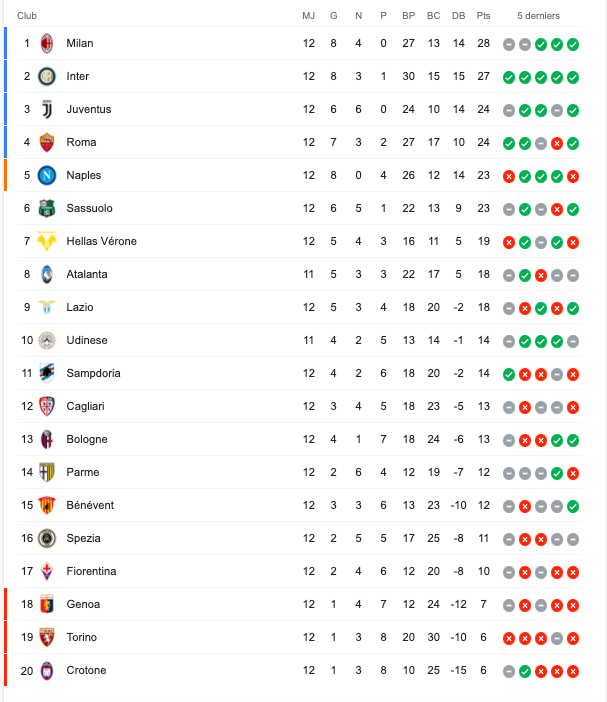Screen dimensions: 607x702
Task: Click the Hellas Vérone yellow logo
Action: pyautogui.click(x=47, y=241)
